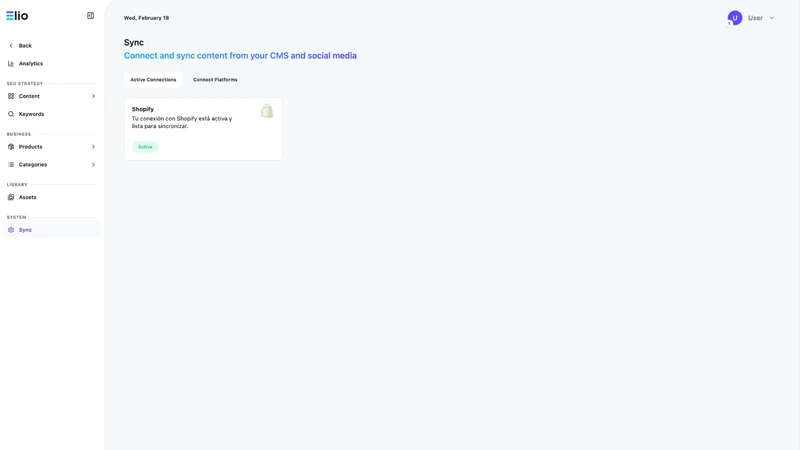Click the date 'Wed, February 18'
800x450 pixels.
click(146, 18)
